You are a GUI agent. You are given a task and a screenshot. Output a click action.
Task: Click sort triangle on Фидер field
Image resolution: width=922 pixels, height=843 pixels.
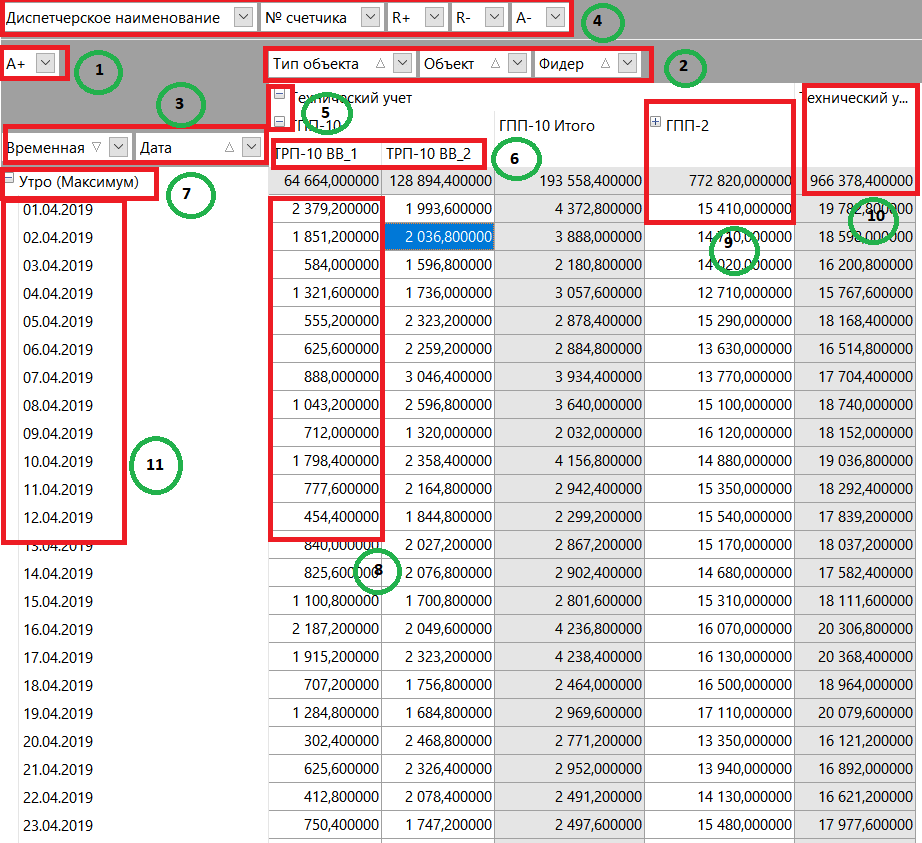pyautogui.click(x=605, y=64)
